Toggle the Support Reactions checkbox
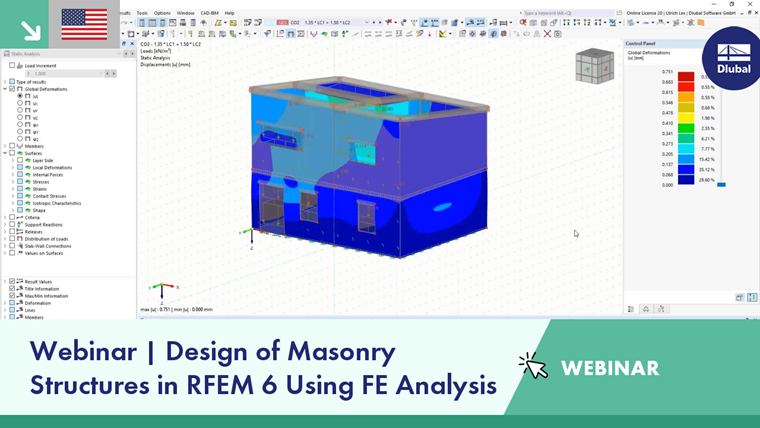This screenshot has width=760, height=428. click(12, 224)
